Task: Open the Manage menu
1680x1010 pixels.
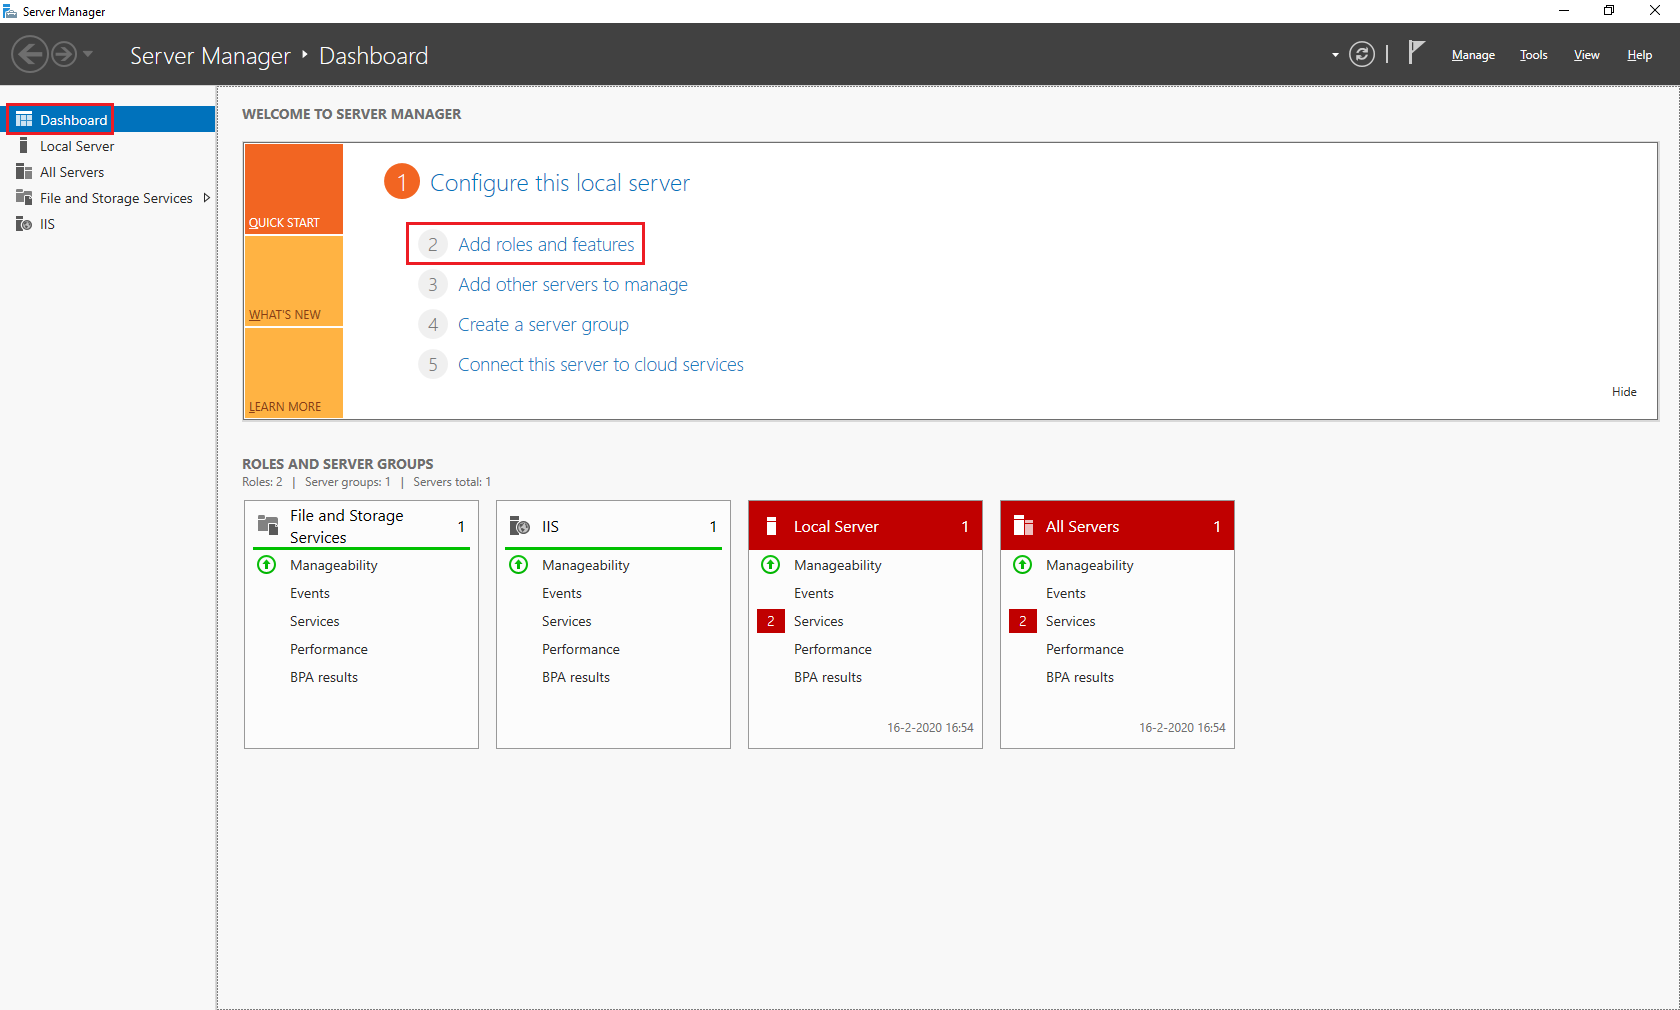Action: coord(1473,55)
